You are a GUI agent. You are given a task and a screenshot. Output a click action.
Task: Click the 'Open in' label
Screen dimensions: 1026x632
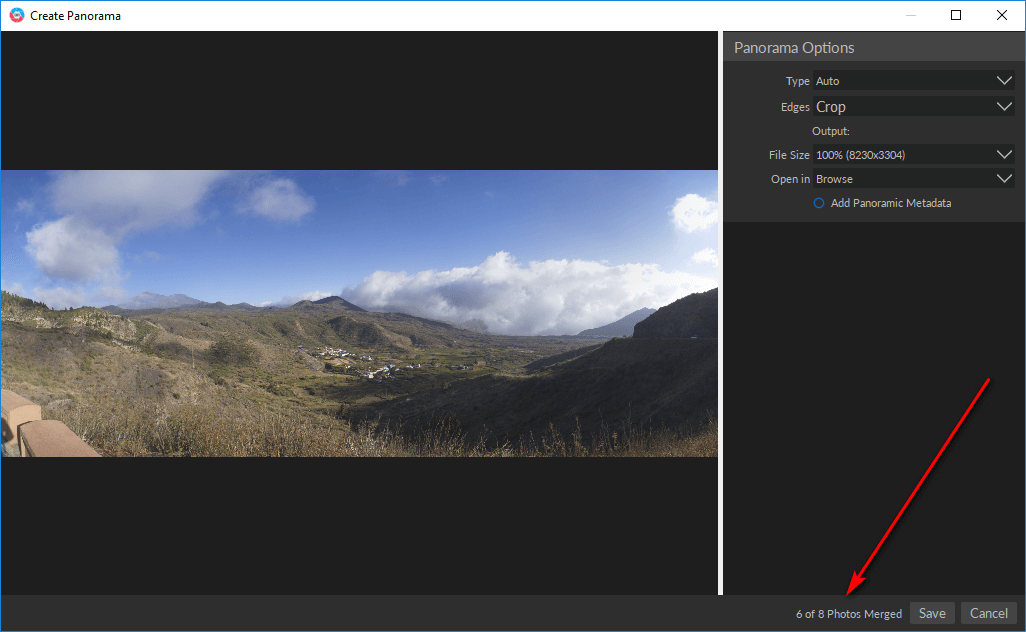coord(790,179)
